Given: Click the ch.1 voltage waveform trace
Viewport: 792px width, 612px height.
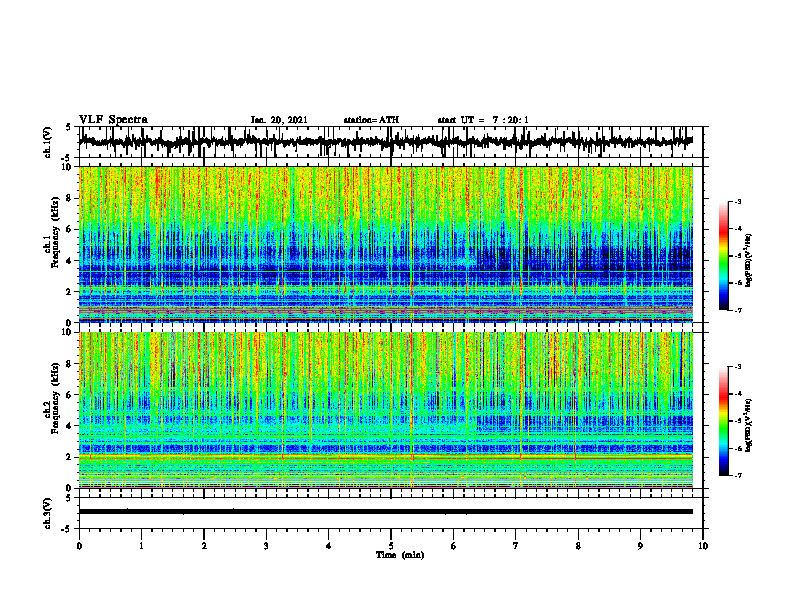Looking at the screenshot, I should [x=386, y=142].
